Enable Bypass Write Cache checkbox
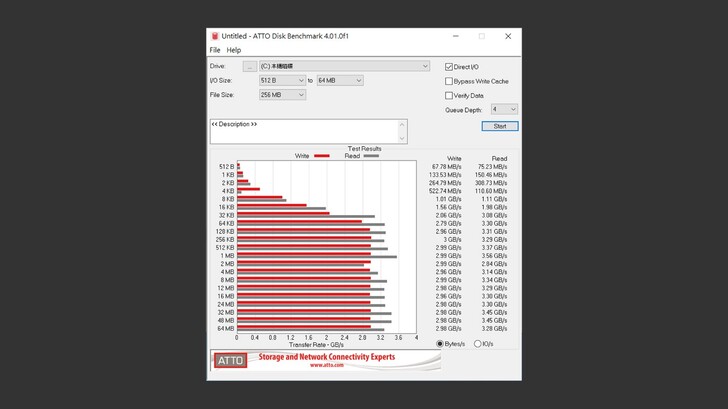 [x=448, y=81]
